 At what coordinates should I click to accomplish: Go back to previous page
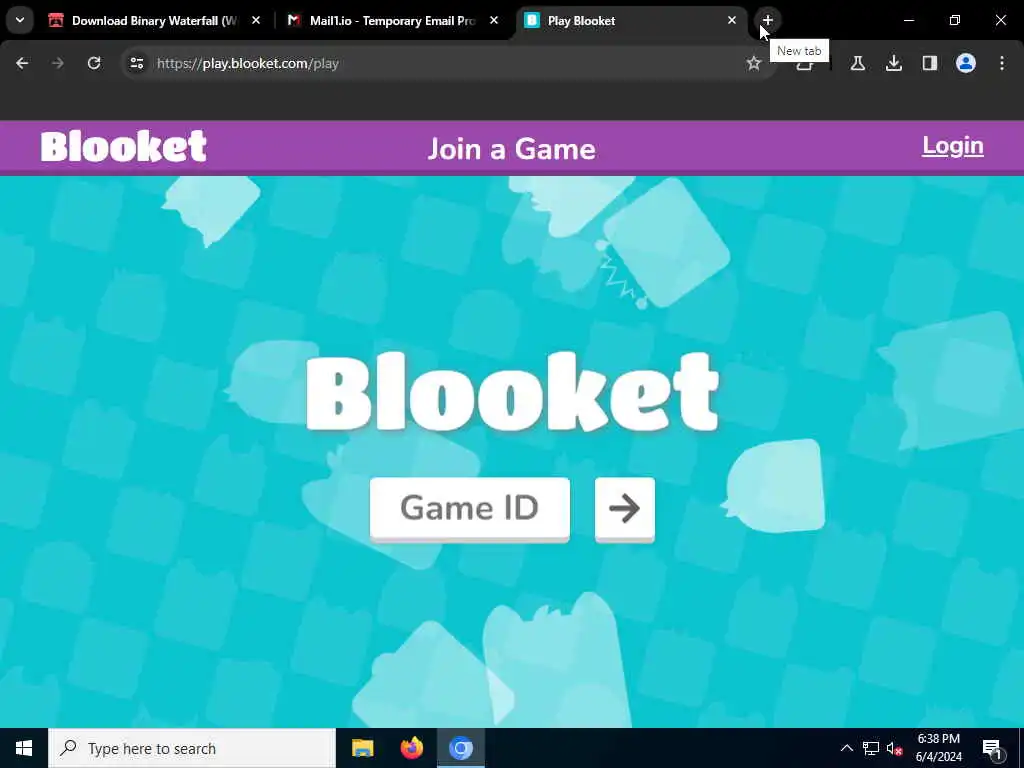(22, 63)
